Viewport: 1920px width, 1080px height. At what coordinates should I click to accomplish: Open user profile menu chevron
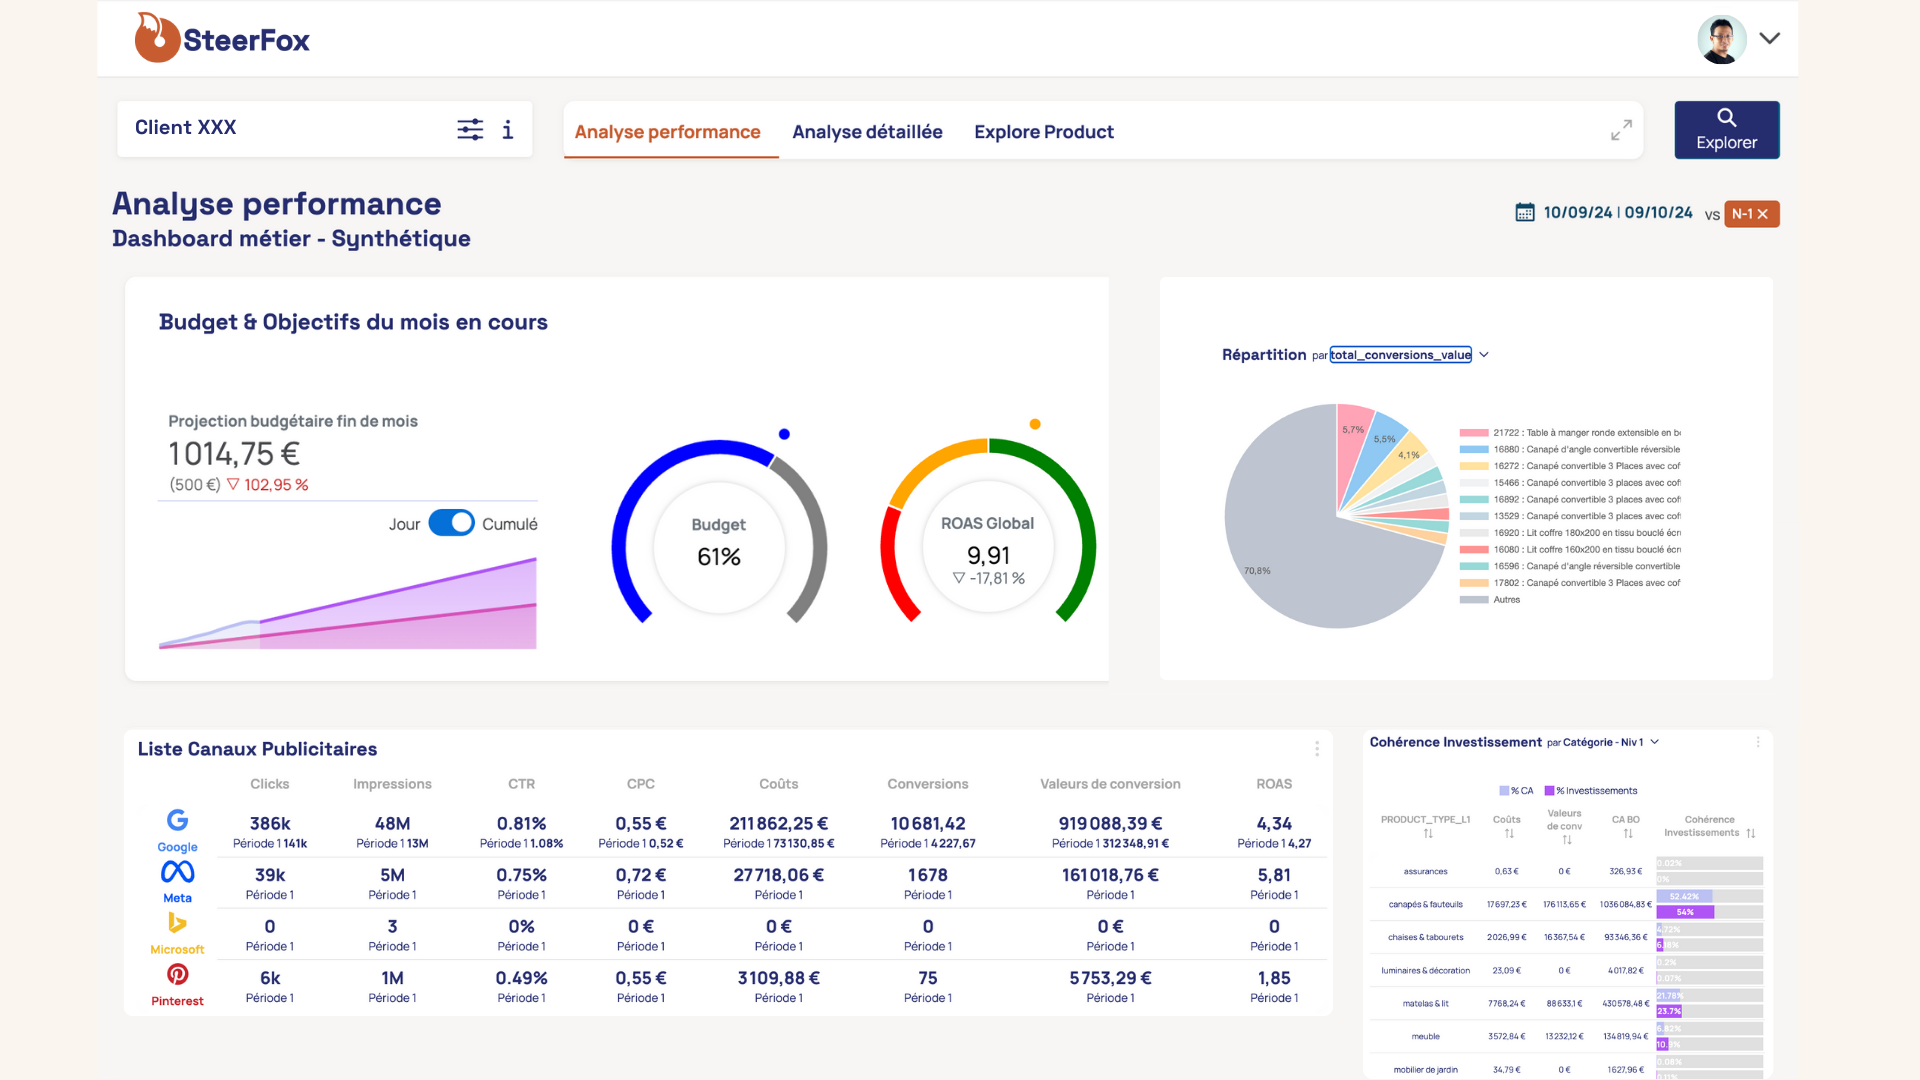tap(1769, 38)
